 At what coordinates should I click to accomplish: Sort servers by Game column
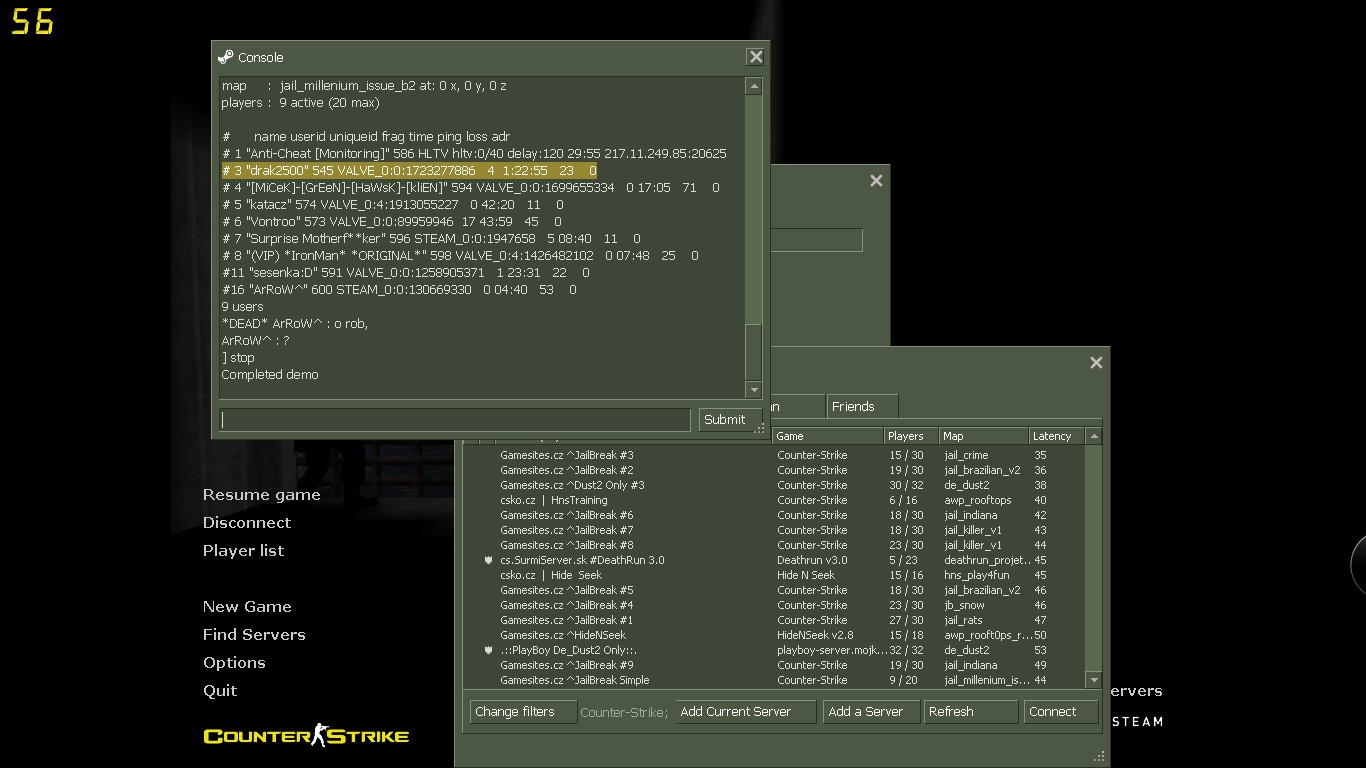[x=828, y=436]
